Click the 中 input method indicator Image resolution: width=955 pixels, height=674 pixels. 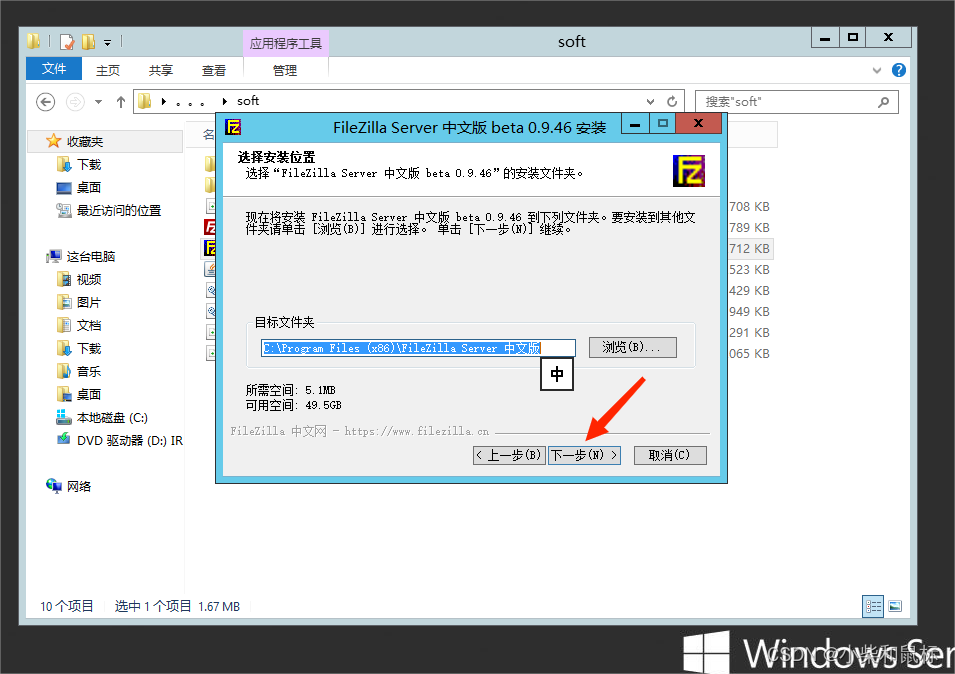coord(557,374)
